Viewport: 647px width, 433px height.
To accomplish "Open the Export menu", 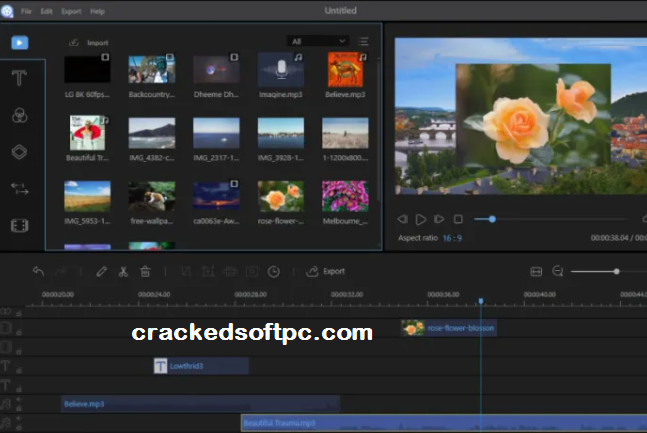I will coord(71,11).
